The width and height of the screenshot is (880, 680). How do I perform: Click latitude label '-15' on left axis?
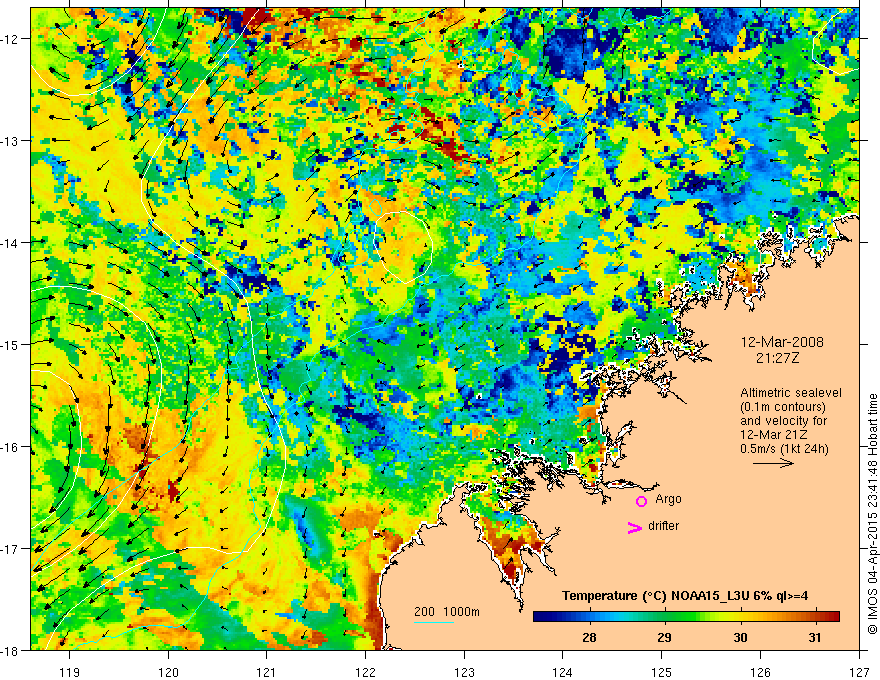[x=11, y=345]
